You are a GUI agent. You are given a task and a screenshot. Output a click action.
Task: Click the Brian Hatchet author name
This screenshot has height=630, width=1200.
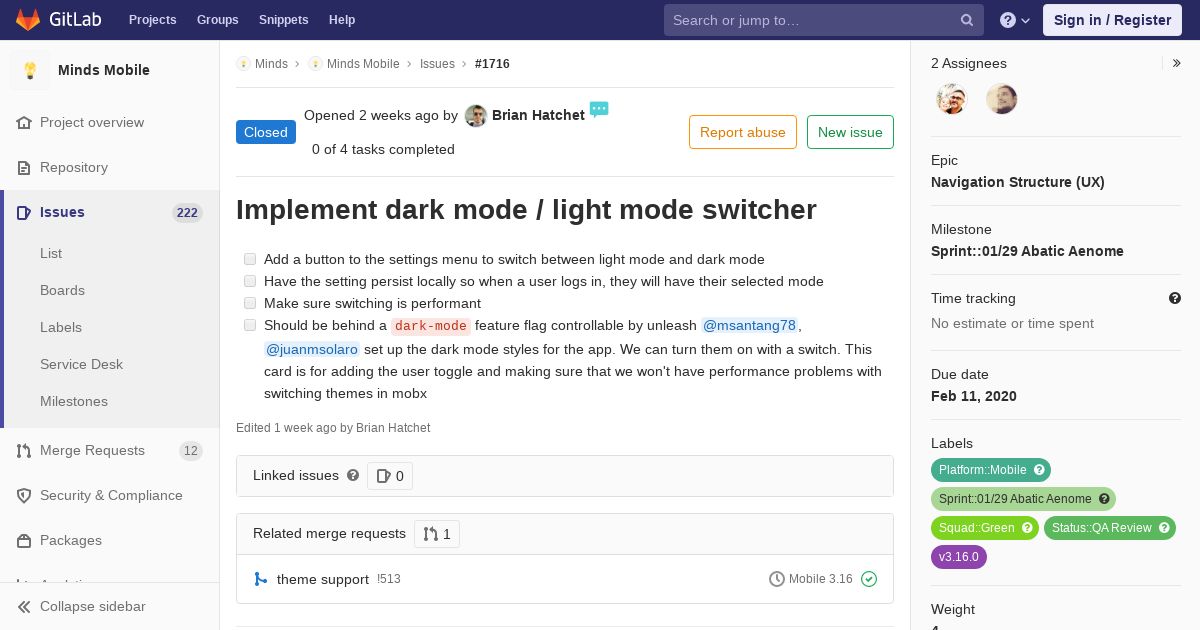pyautogui.click(x=538, y=115)
